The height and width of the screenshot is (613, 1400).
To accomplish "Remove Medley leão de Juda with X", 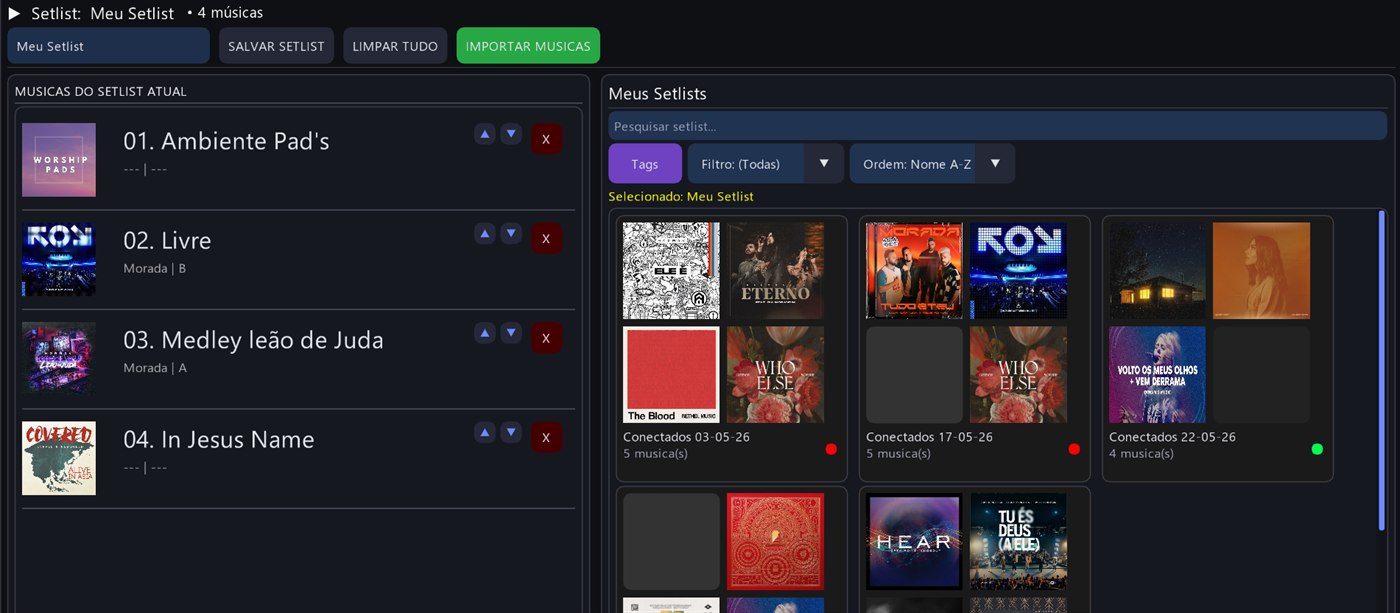I will click(546, 338).
